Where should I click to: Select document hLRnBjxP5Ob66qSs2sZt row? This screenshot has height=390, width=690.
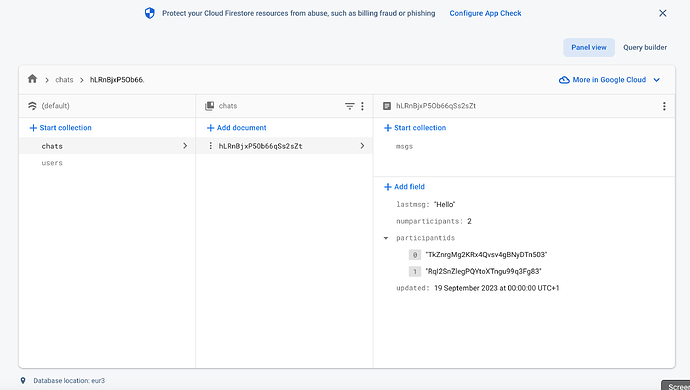click(x=284, y=146)
